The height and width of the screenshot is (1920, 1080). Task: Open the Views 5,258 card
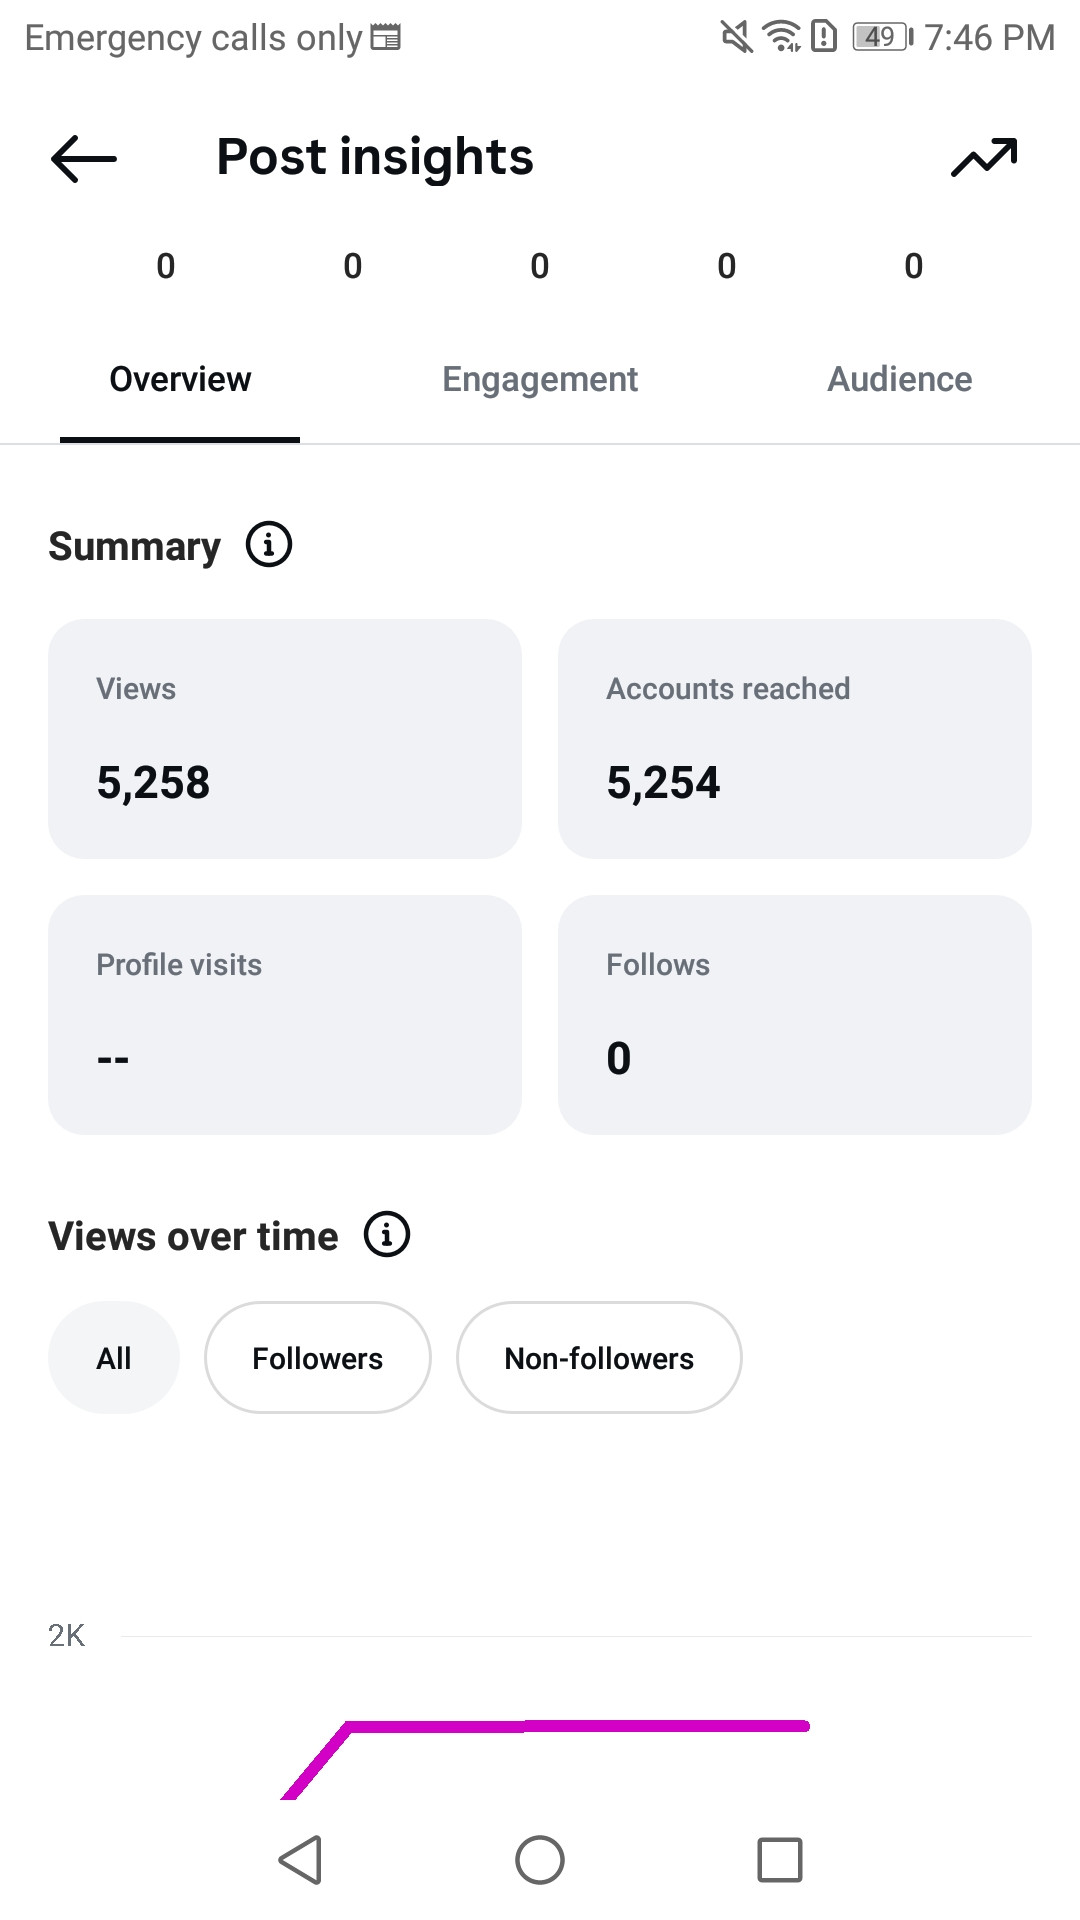[285, 739]
